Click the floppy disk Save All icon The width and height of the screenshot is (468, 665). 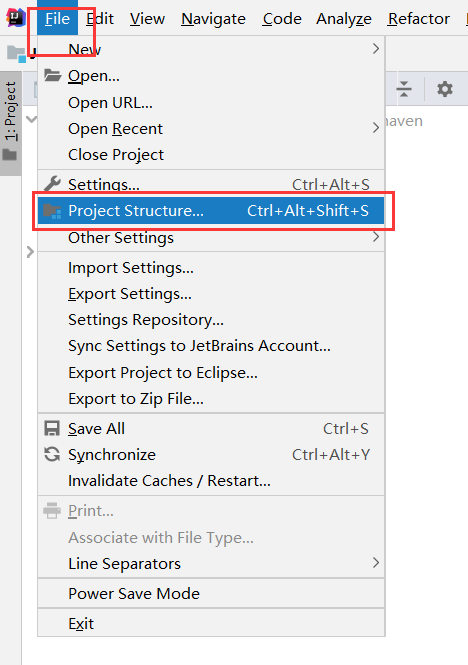[52, 428]
